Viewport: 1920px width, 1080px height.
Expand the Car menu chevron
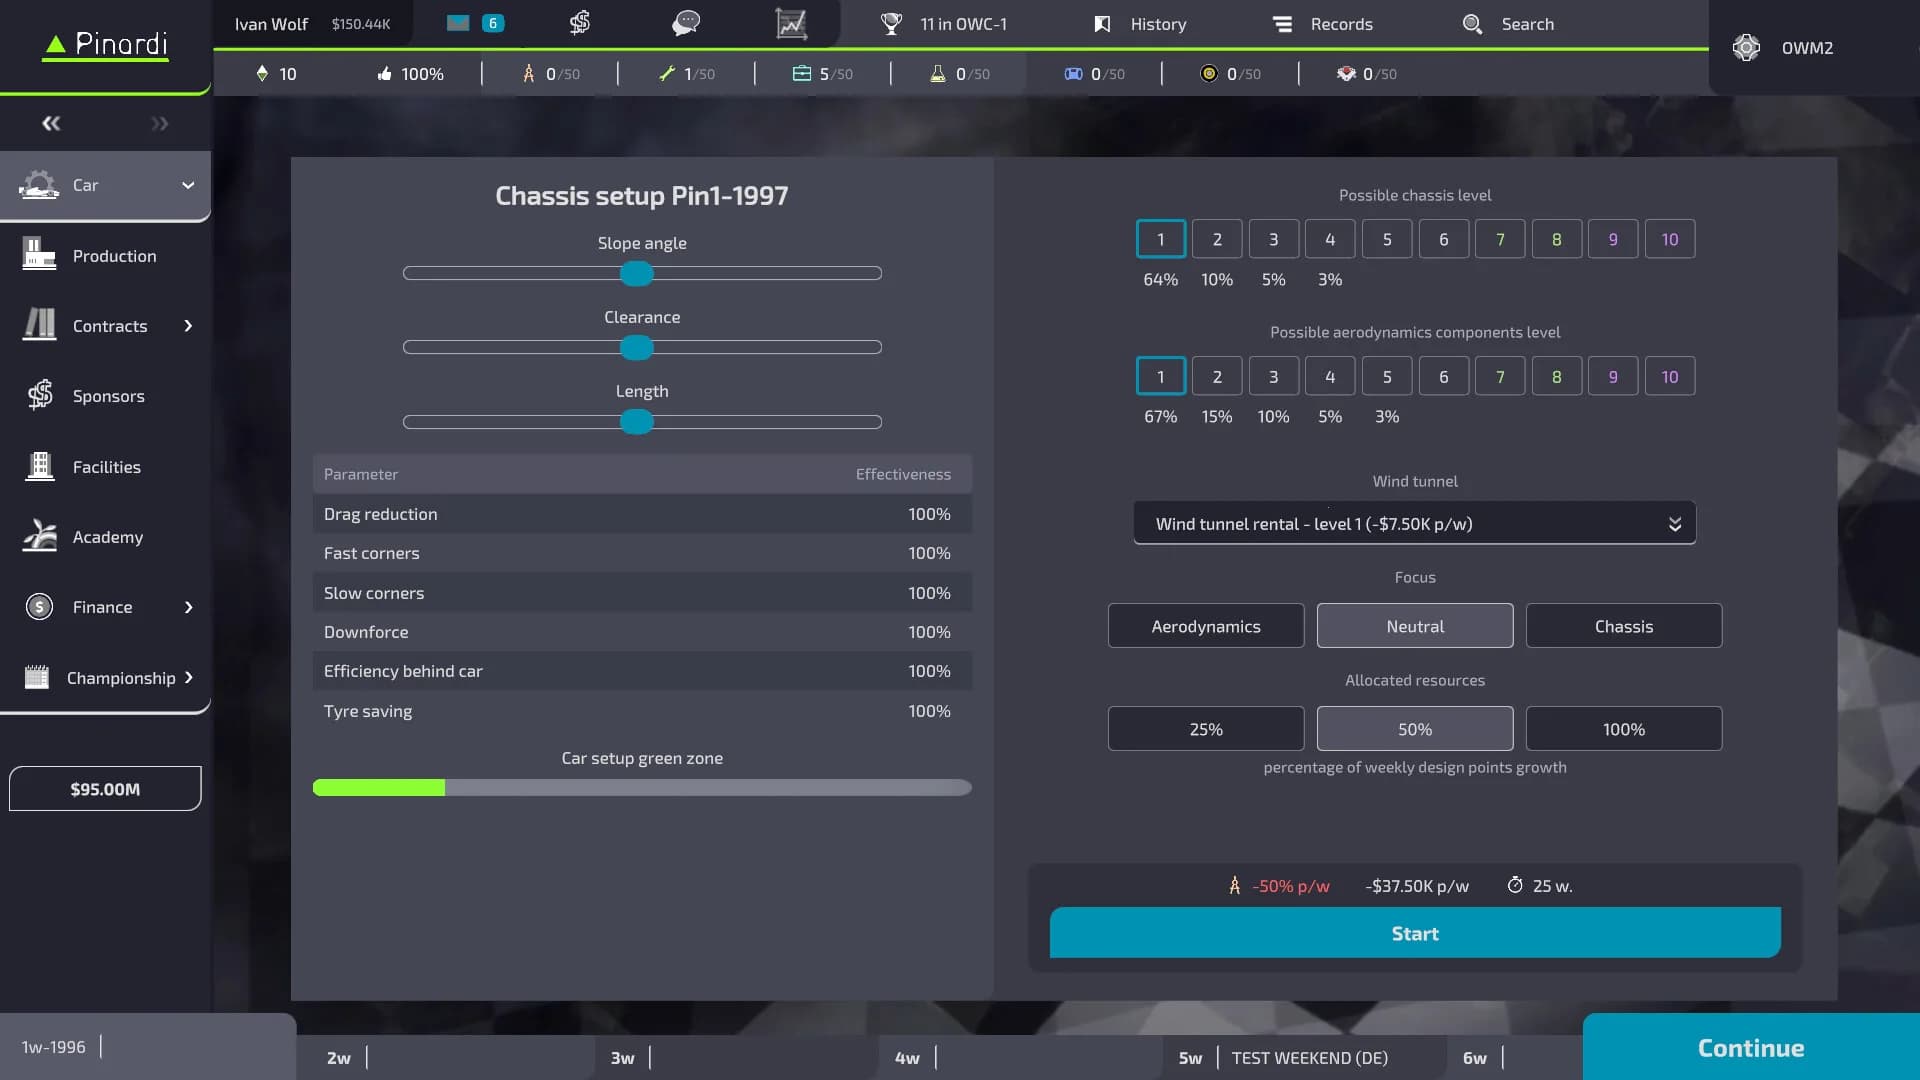tap(188, 185)
